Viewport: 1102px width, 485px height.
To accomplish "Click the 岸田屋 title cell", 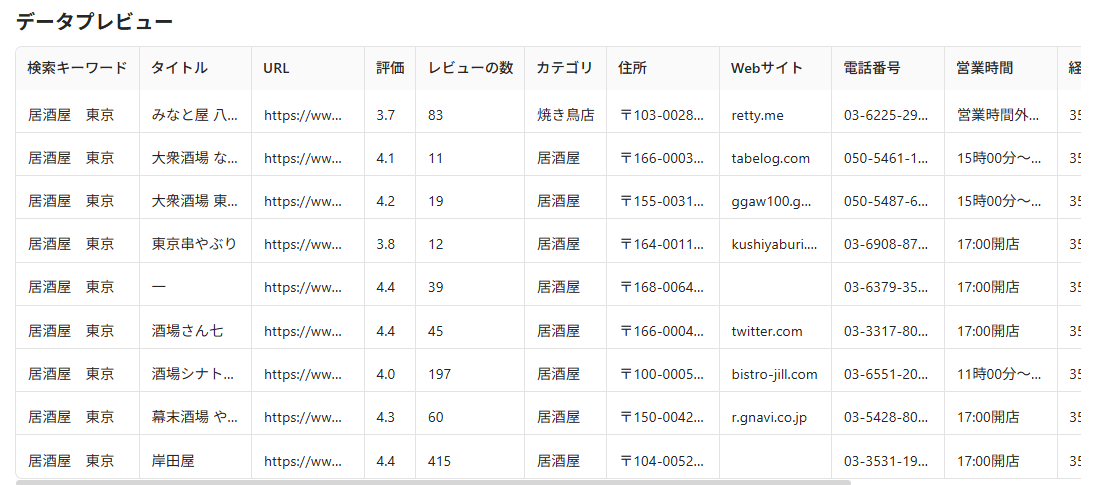I will pyautogui.click(x=173, y=461).
